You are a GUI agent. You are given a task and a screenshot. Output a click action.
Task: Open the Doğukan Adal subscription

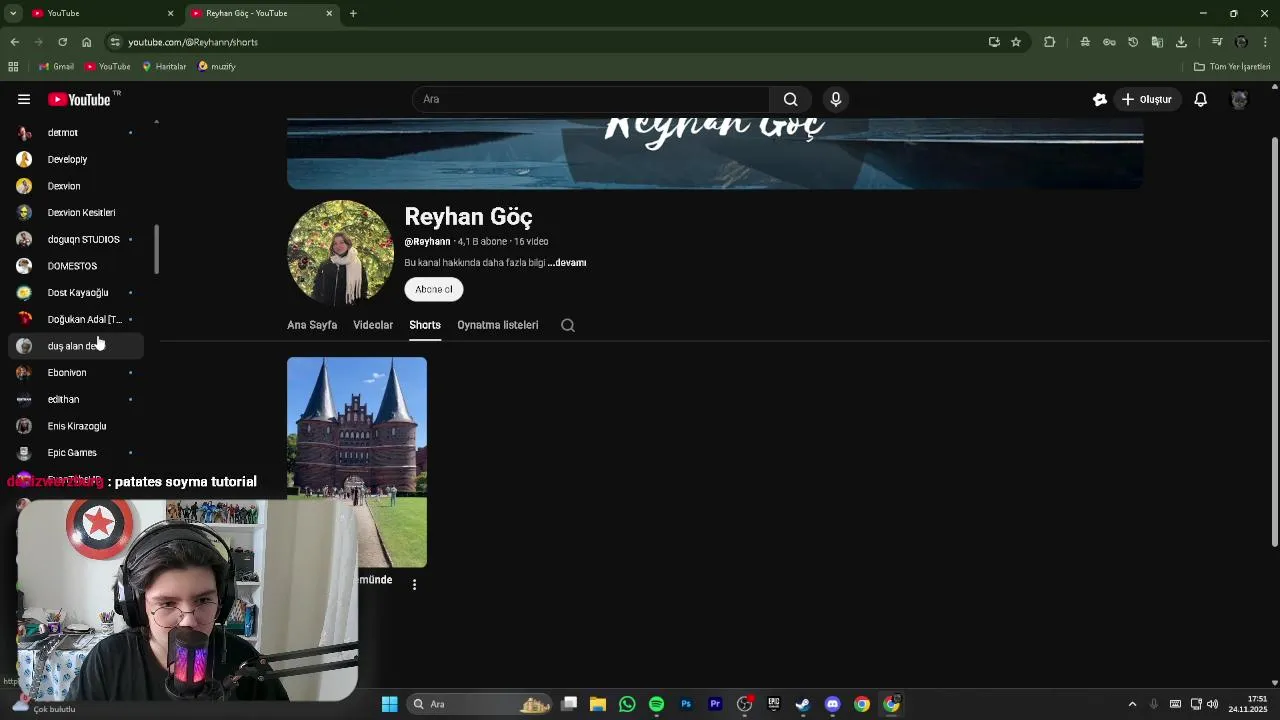coord(75,319)
